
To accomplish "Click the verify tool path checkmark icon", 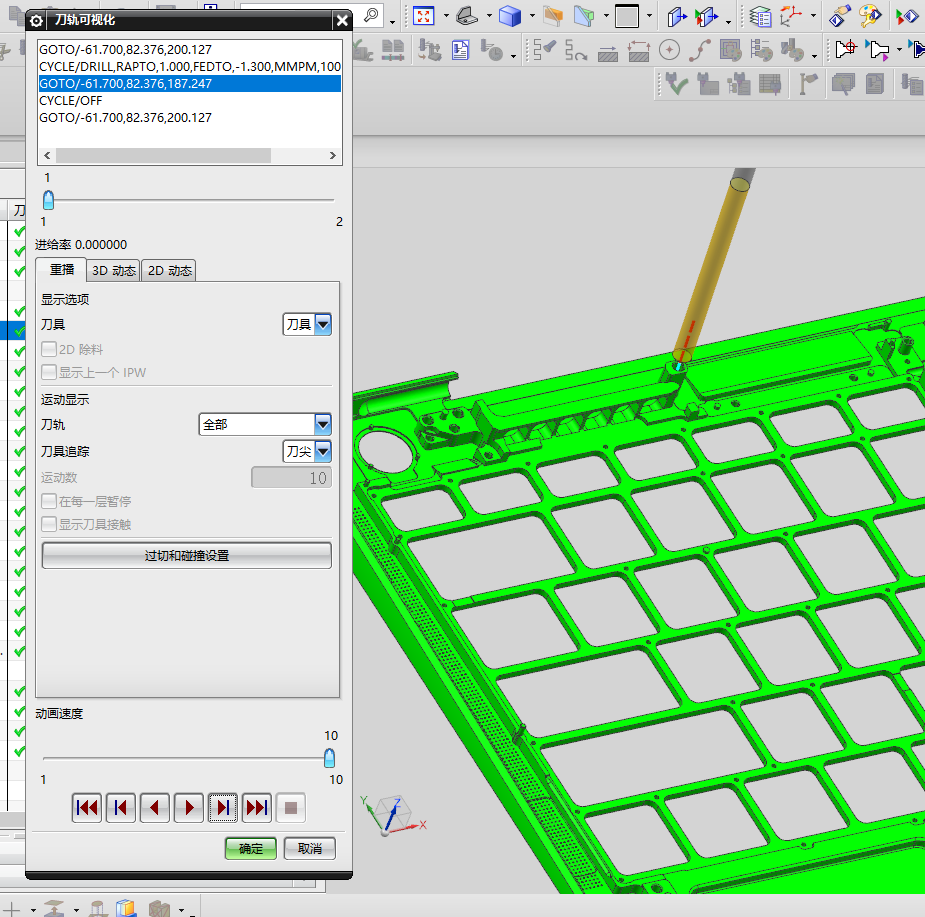I will pos(675,83).
